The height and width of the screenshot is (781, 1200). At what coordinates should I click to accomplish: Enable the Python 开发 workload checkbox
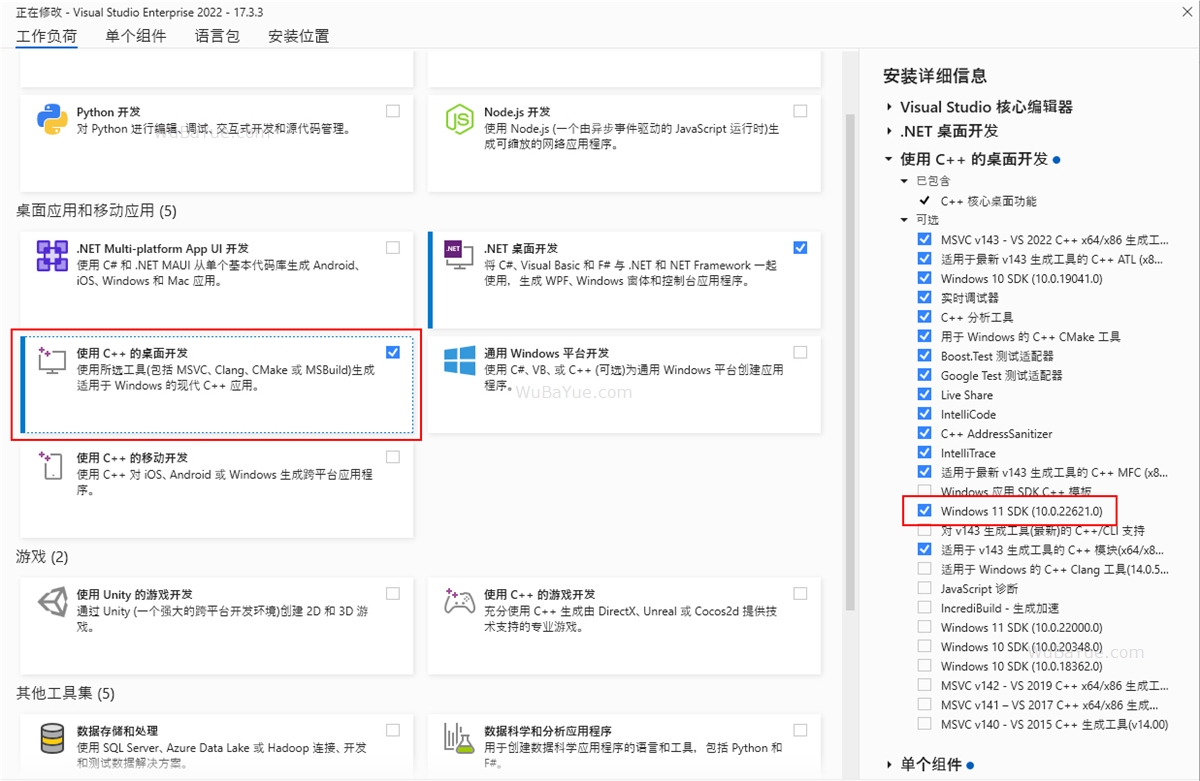(x=393, y=111)
